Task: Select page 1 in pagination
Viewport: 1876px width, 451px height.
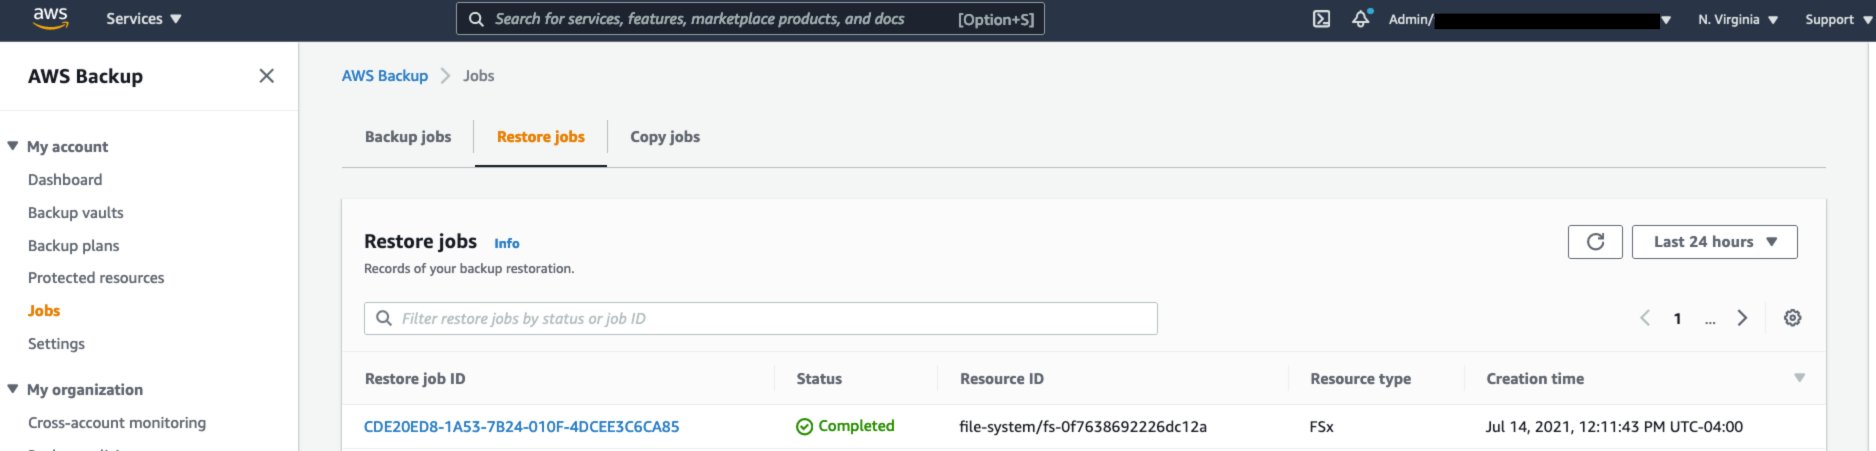Action: click(1677, 319)
